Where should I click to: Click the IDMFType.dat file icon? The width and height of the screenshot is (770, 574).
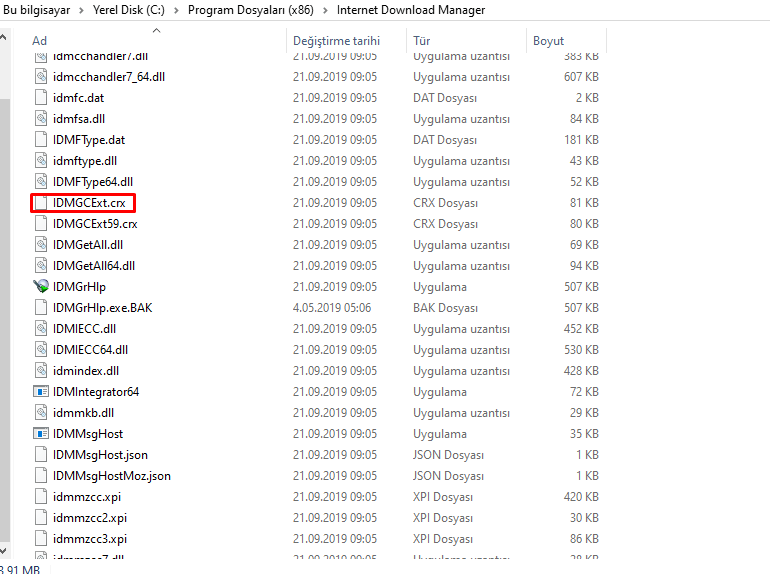click(41, 140)
